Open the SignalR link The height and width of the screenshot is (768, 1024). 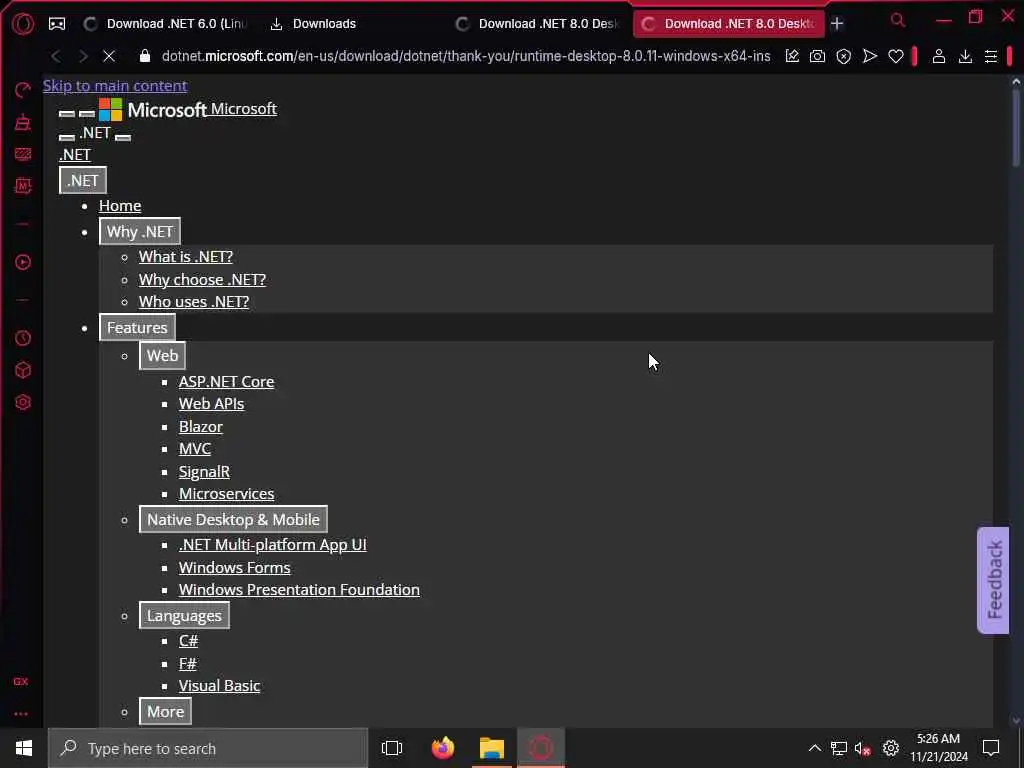coord(204,472)
